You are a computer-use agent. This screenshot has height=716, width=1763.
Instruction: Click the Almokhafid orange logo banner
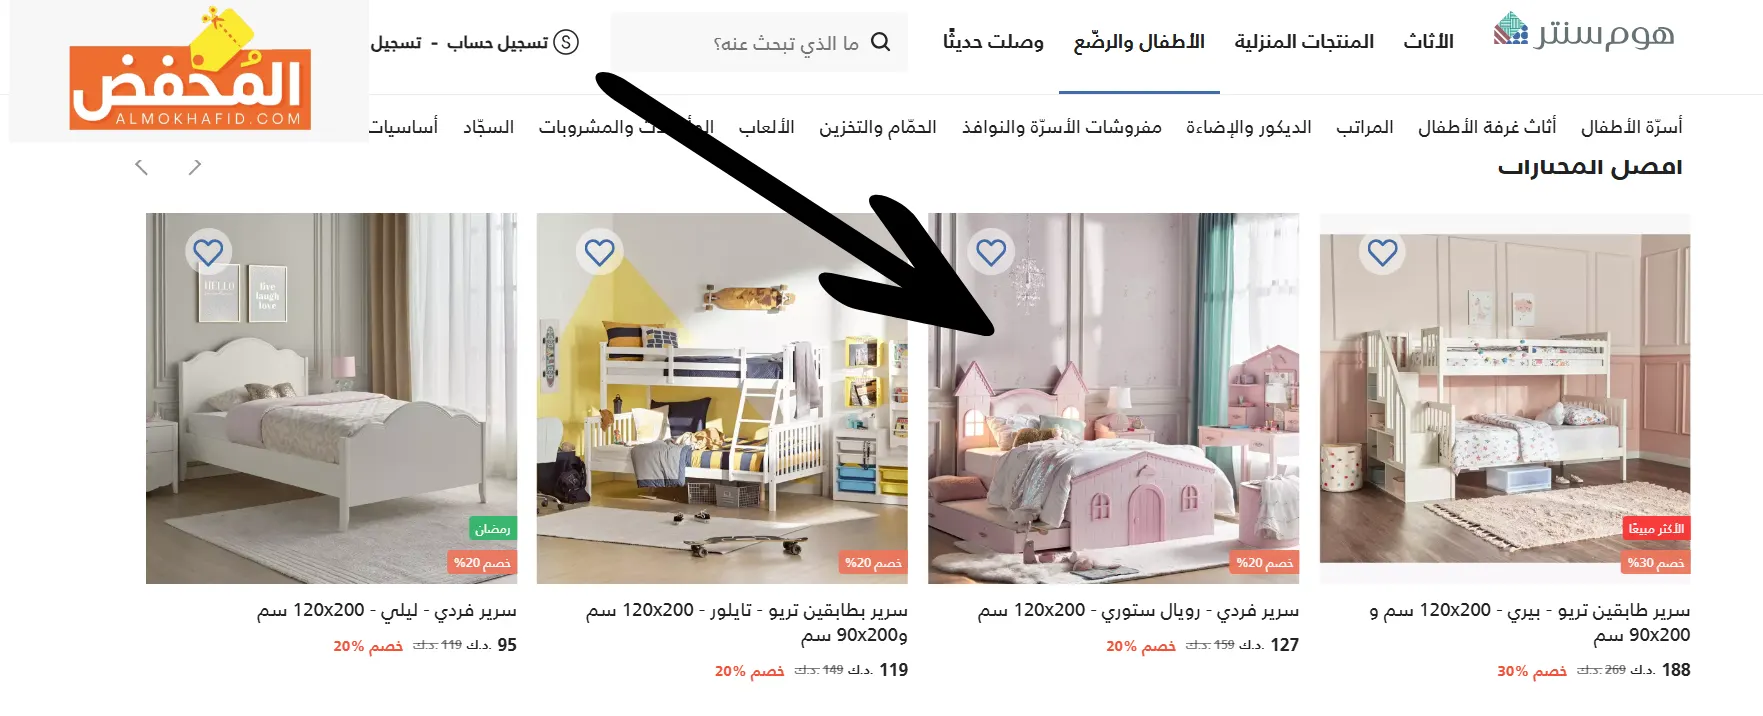tap(190, 72)
